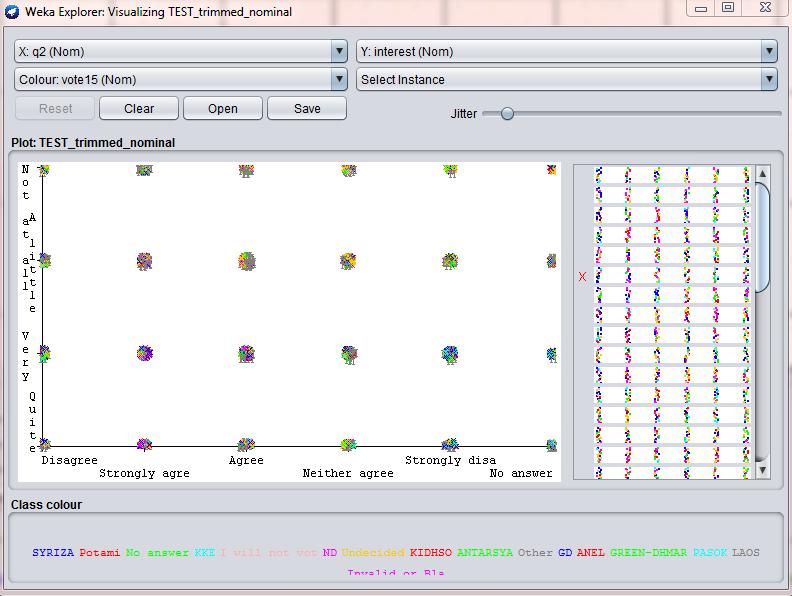
Task: Click the Save button
Action: 307,109
